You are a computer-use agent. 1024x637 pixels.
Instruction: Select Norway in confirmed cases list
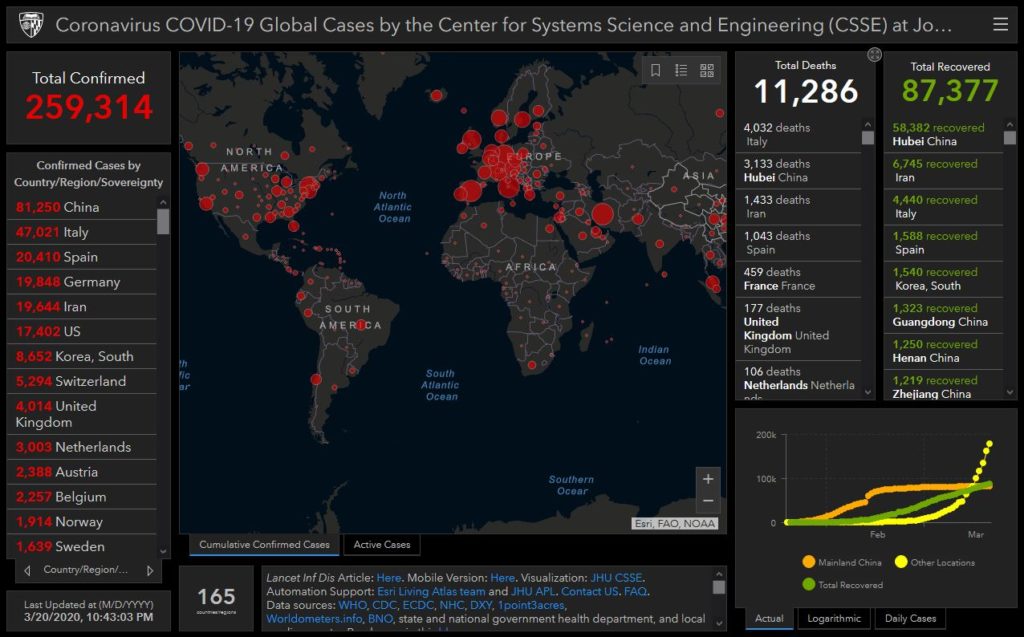coord(82,521)
